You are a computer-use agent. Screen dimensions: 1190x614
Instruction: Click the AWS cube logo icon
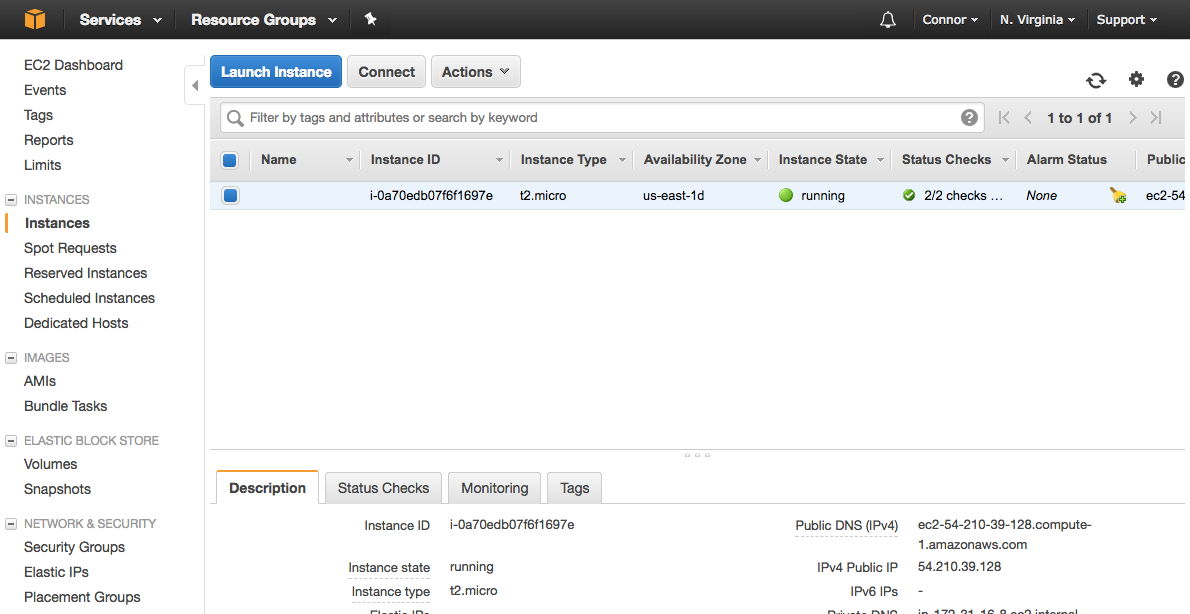click(x=35, y=19)
